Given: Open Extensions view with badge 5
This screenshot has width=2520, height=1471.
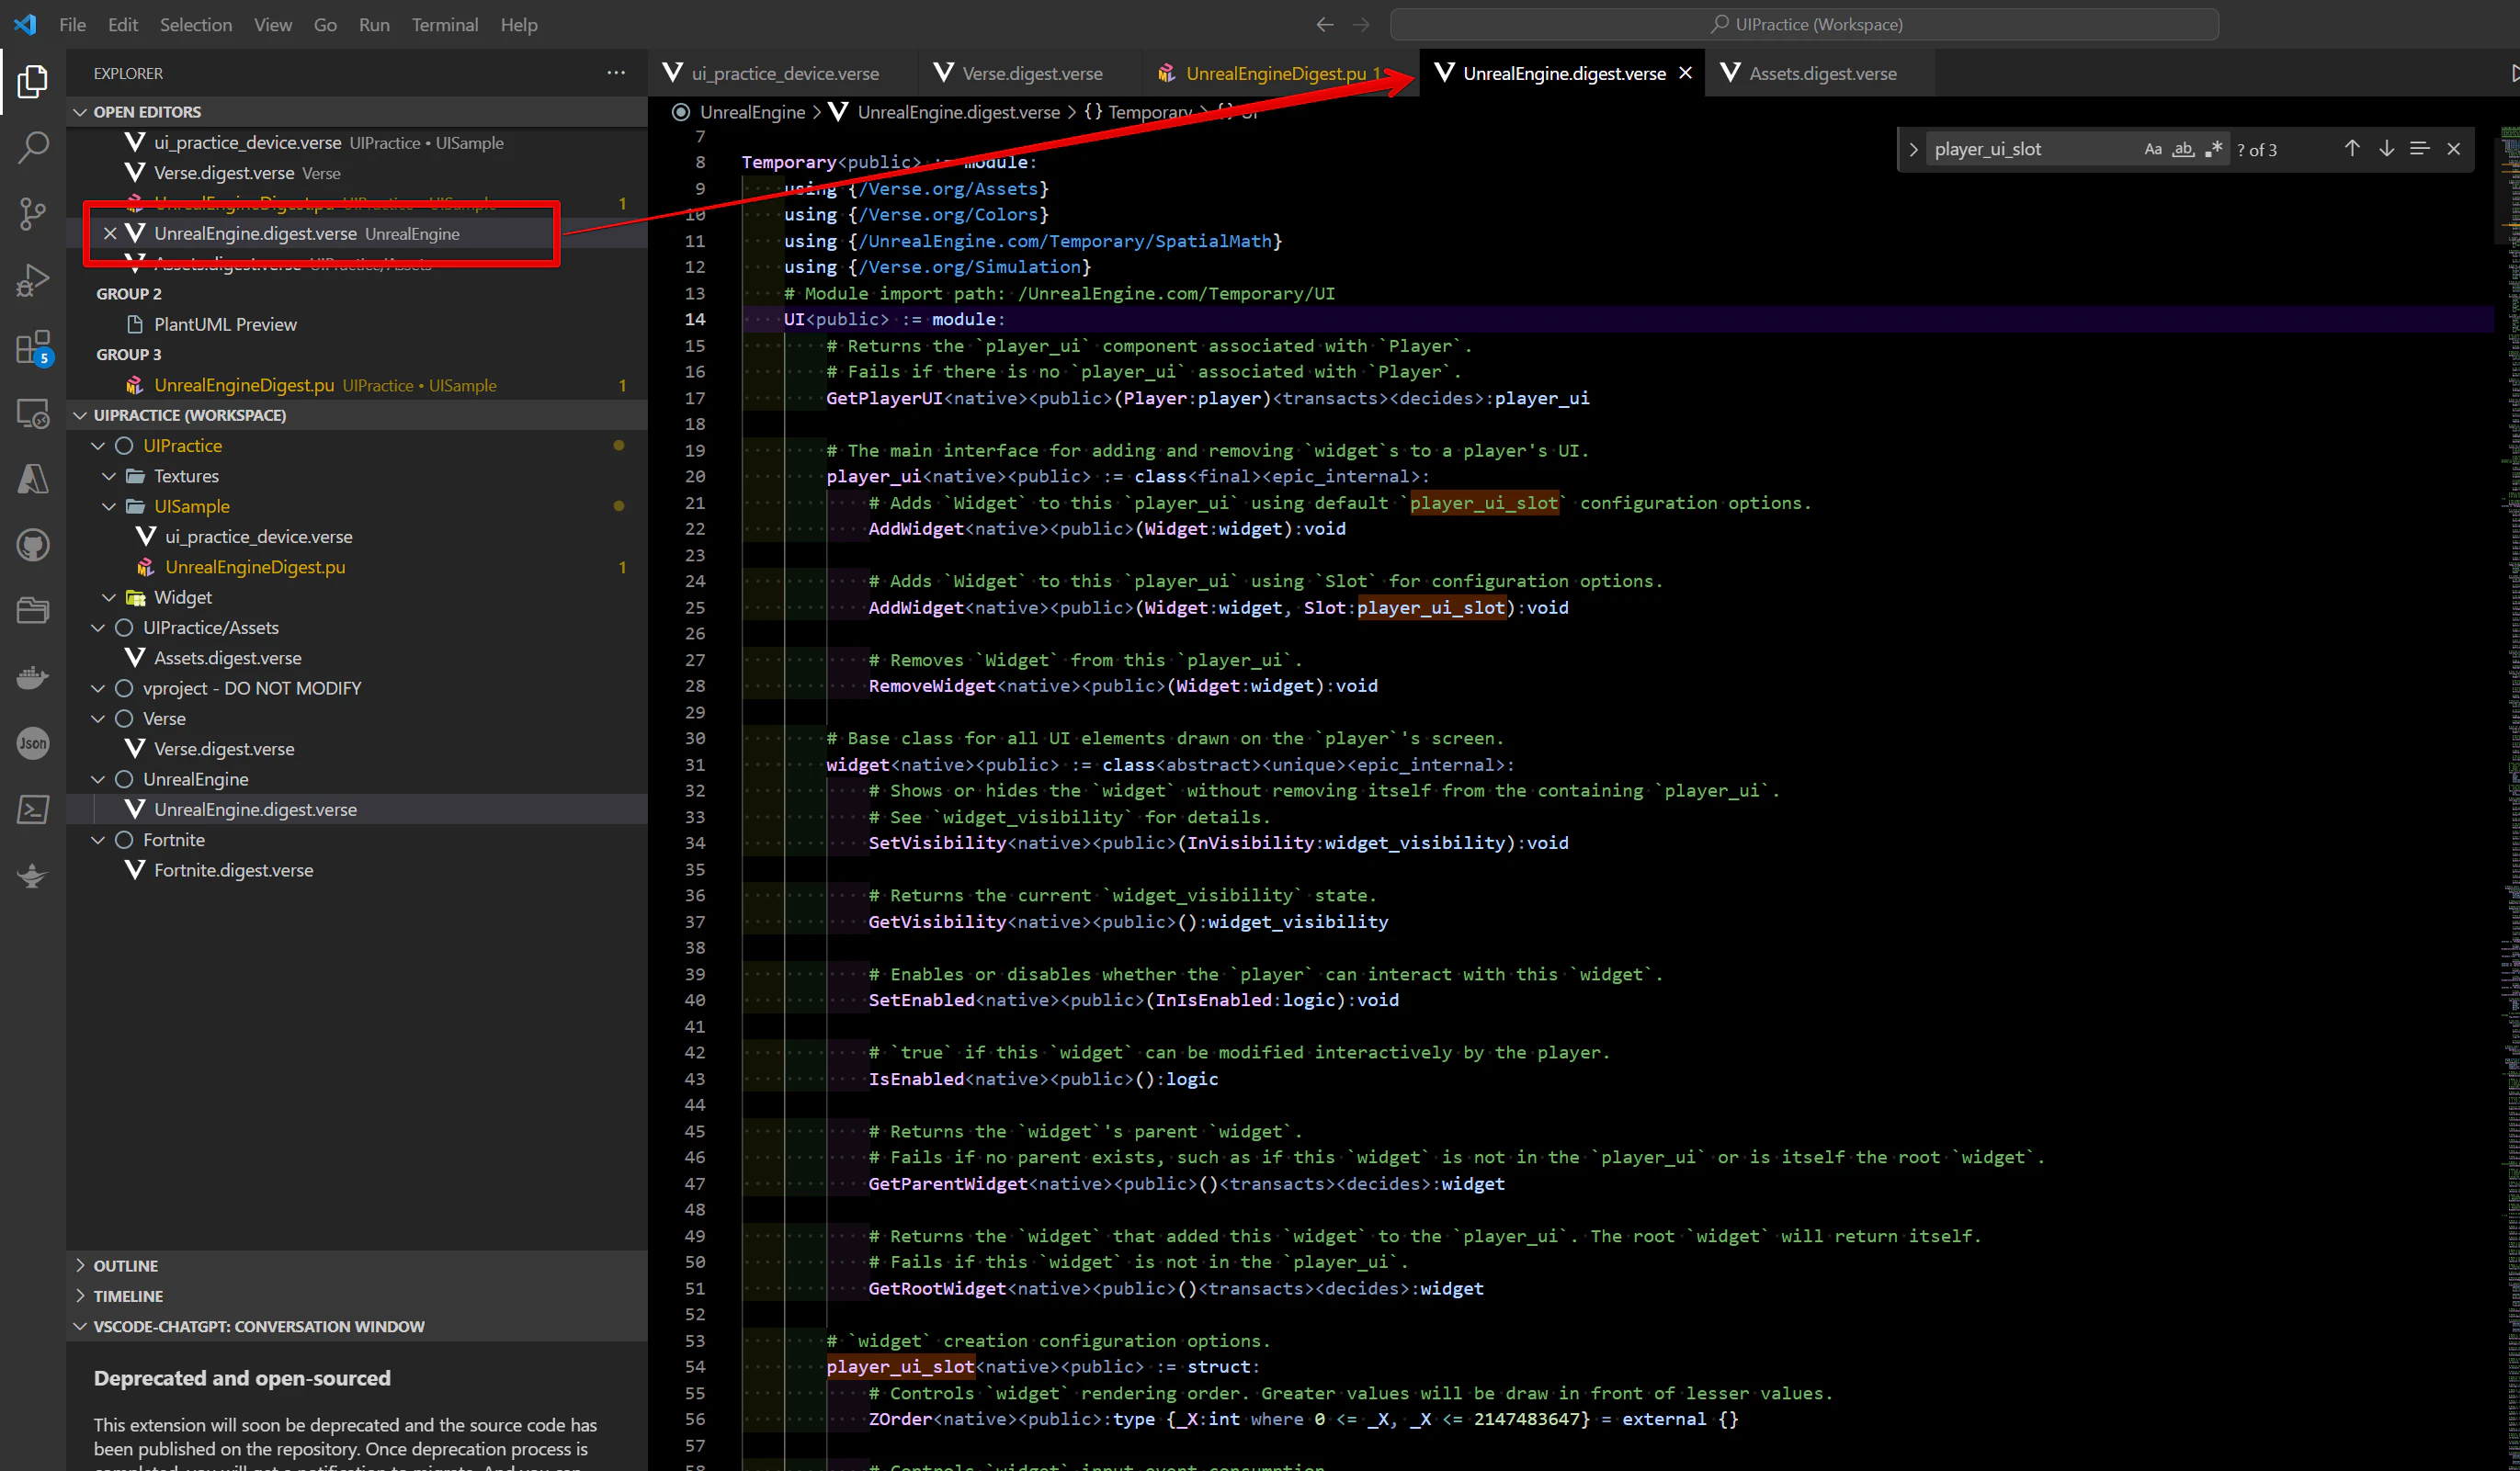Looking at the screenshot, I should tap(32, 347).
